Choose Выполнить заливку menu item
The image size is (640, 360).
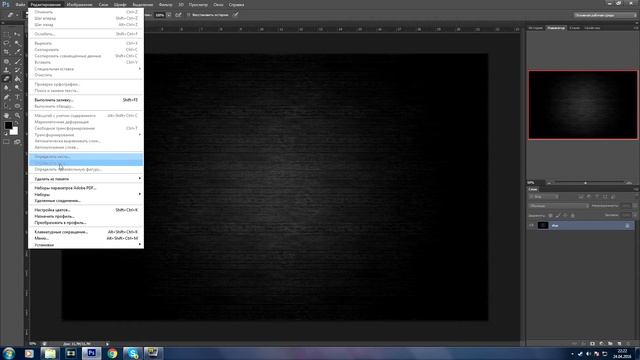pyautogui.click(x=86, y=100)
